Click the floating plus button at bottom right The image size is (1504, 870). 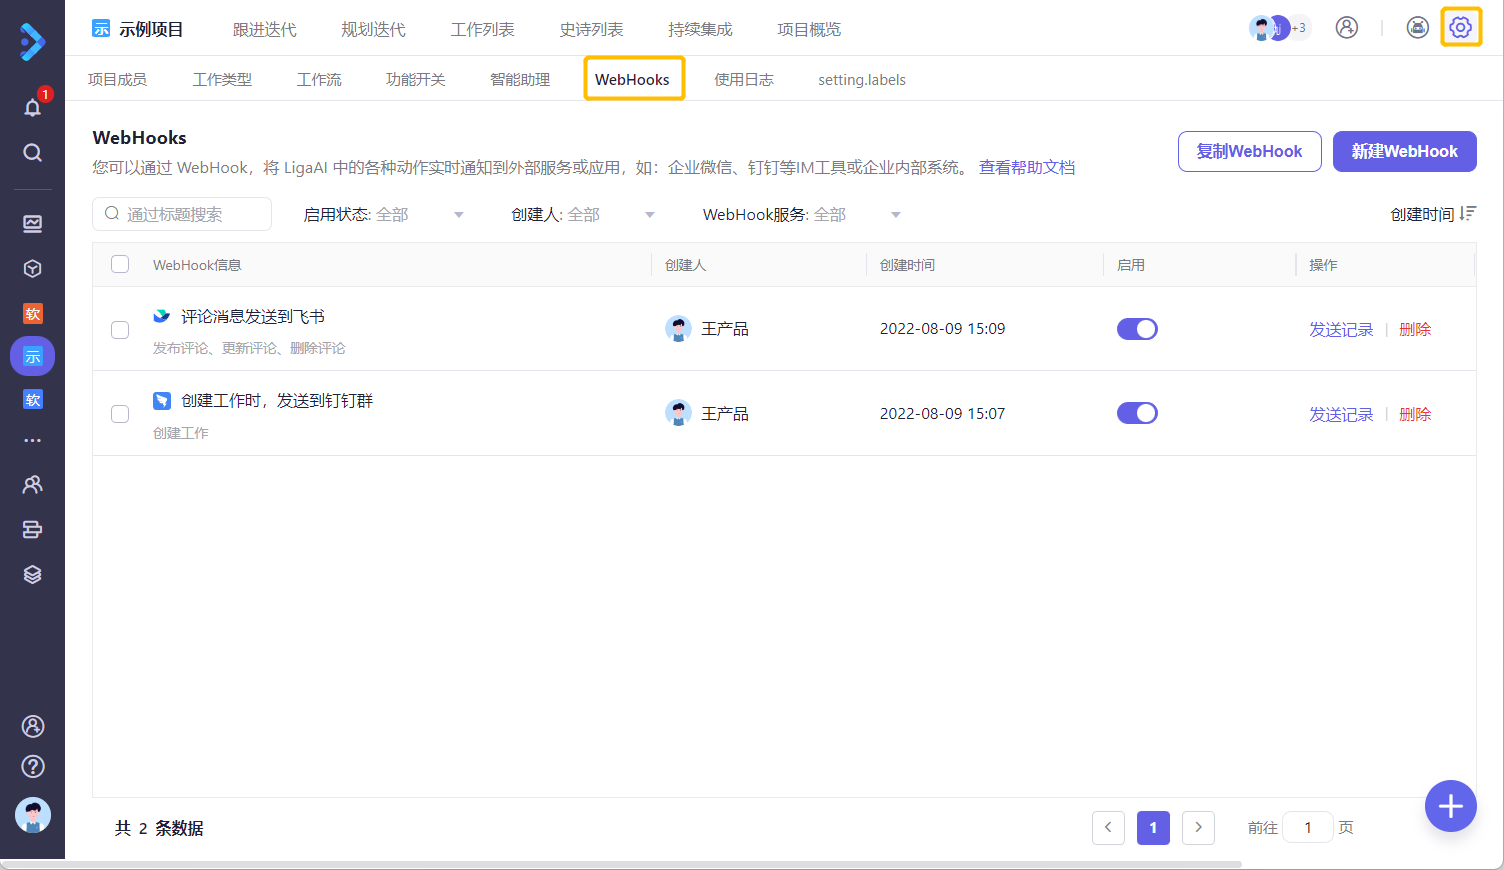click(x=1450, y=806)
